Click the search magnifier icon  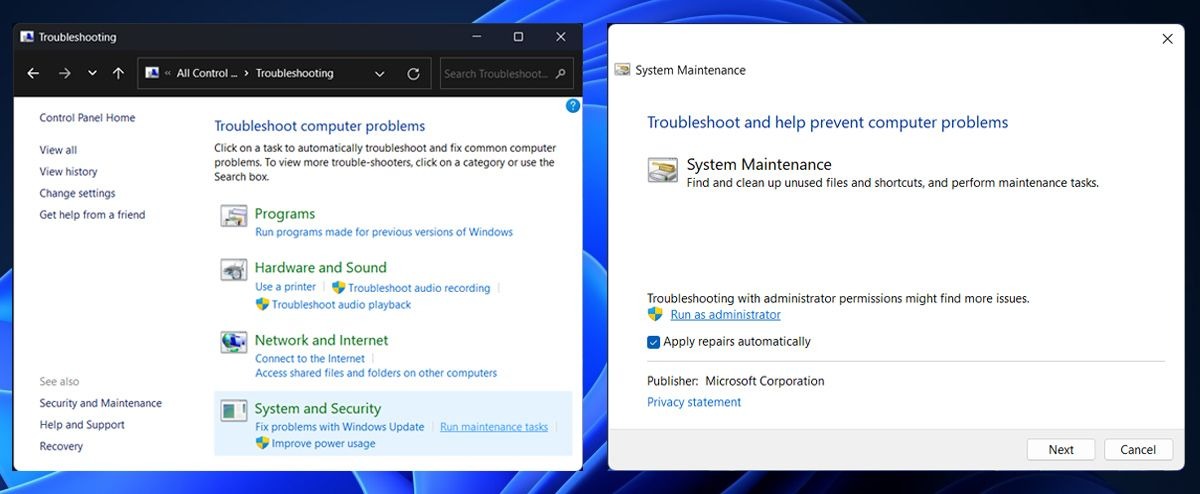pyautogui.click(x=562, y=73)
